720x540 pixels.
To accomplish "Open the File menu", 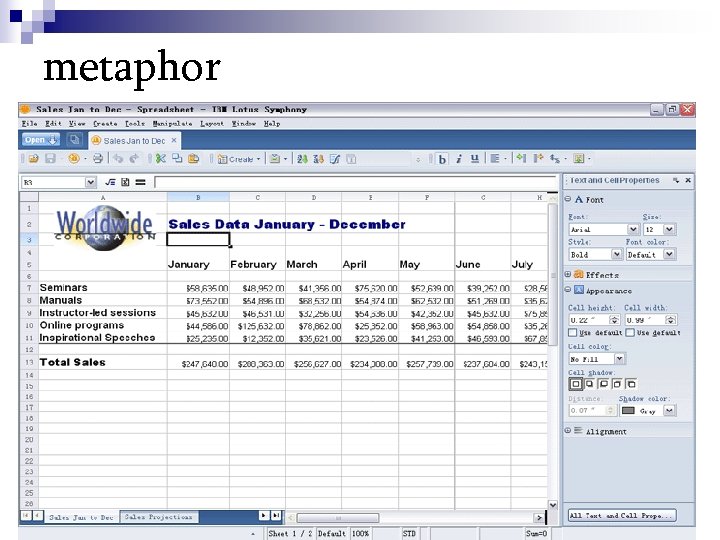I will pyautogui.click(x=29, y=124).
